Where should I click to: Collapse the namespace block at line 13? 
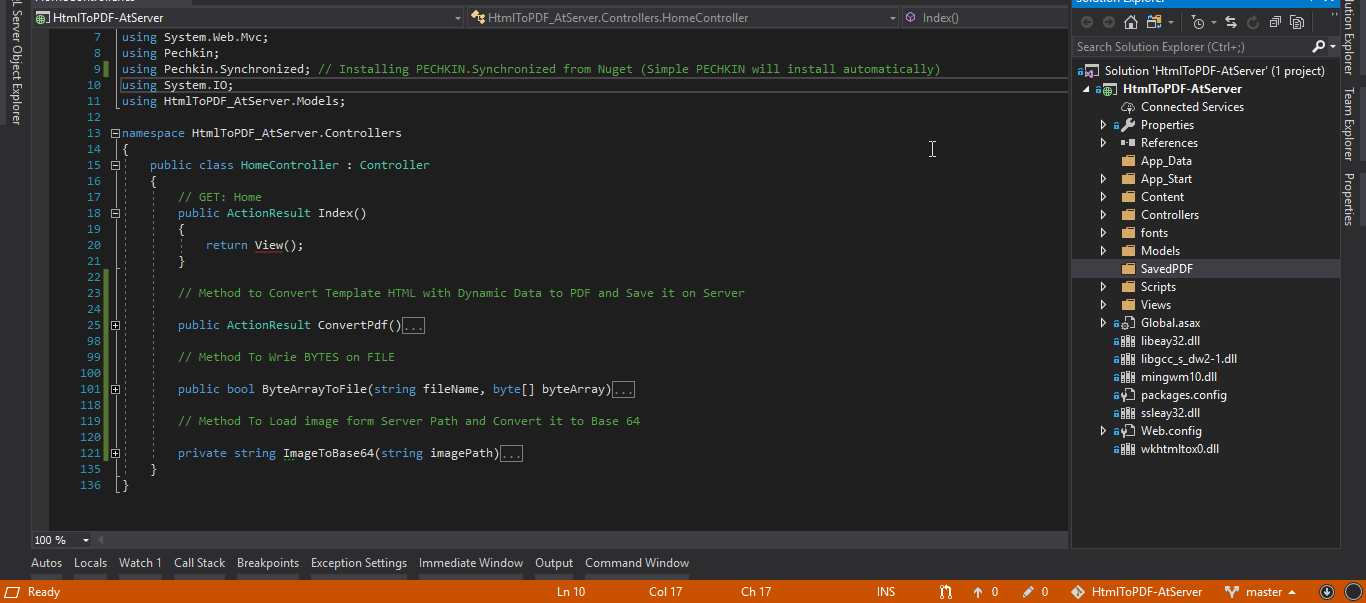(x=115, y=133)
